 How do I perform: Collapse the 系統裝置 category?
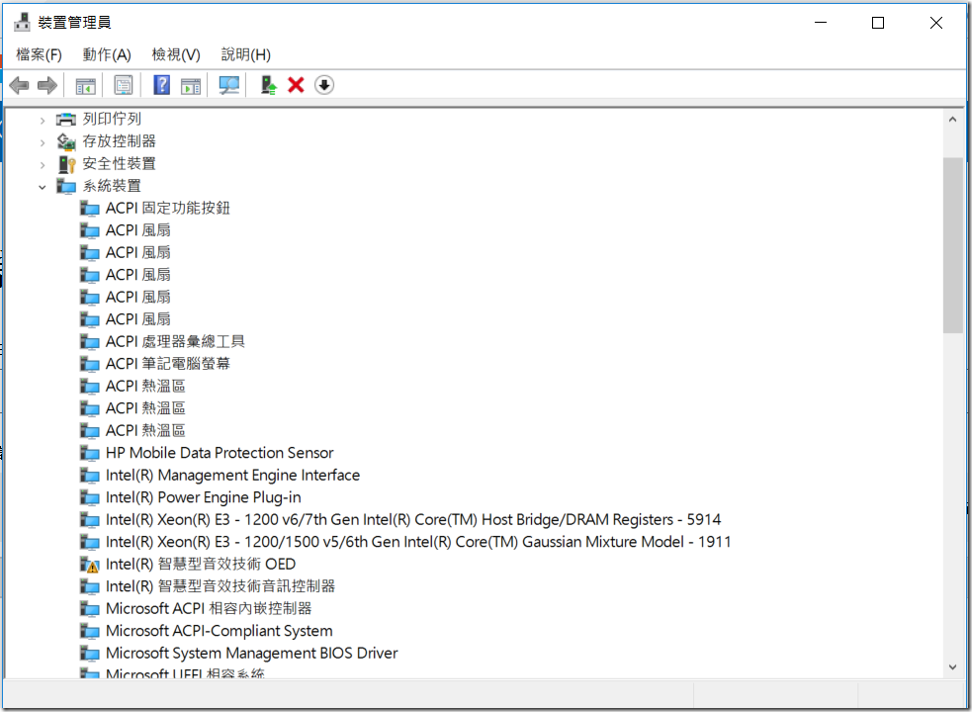42,187
